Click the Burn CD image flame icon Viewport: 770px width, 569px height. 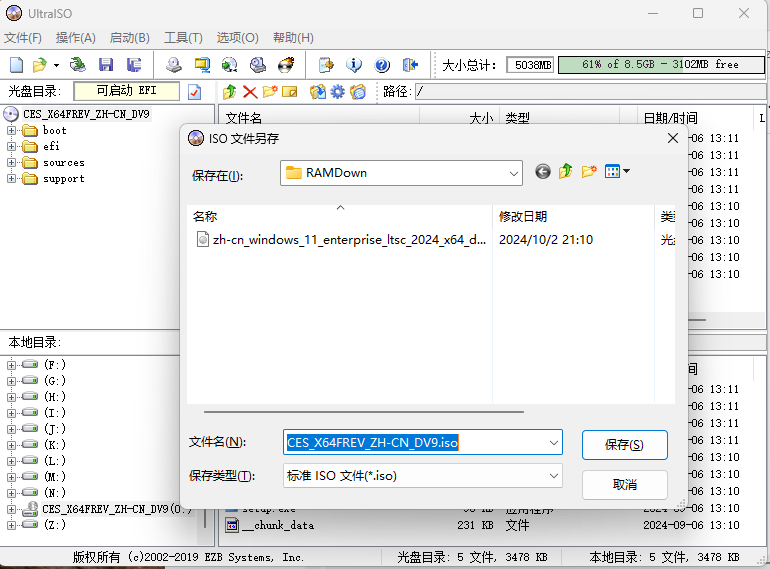(x=286, y=64)
